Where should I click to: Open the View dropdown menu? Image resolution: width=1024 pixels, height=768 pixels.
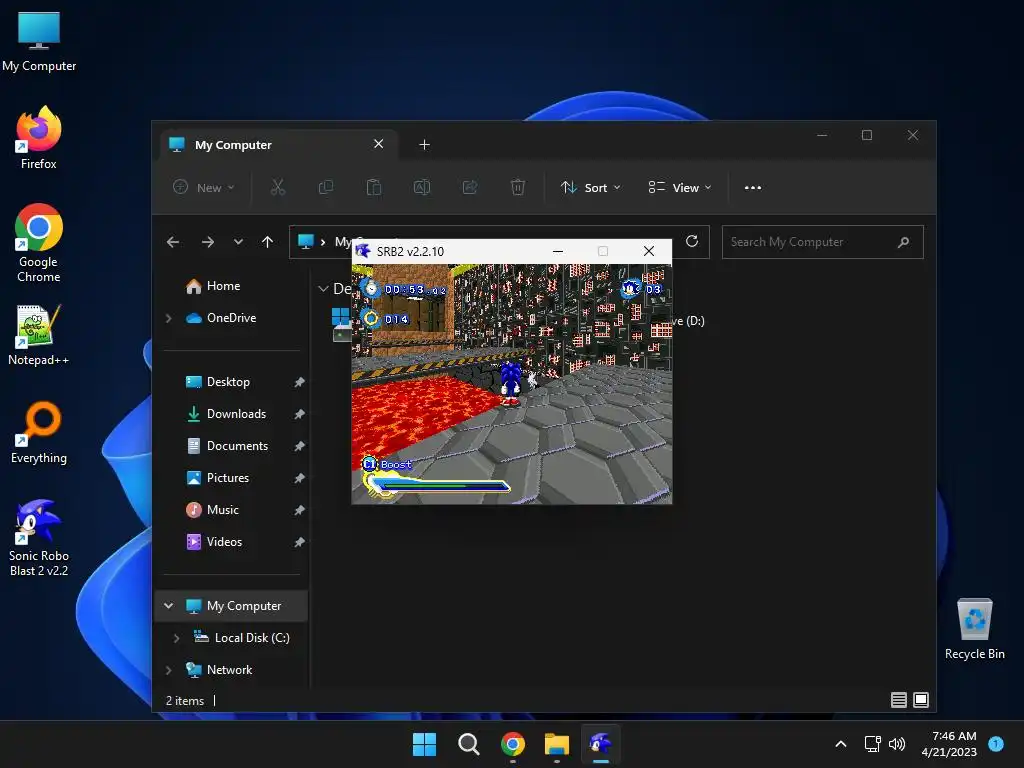[x=680, y=187]
